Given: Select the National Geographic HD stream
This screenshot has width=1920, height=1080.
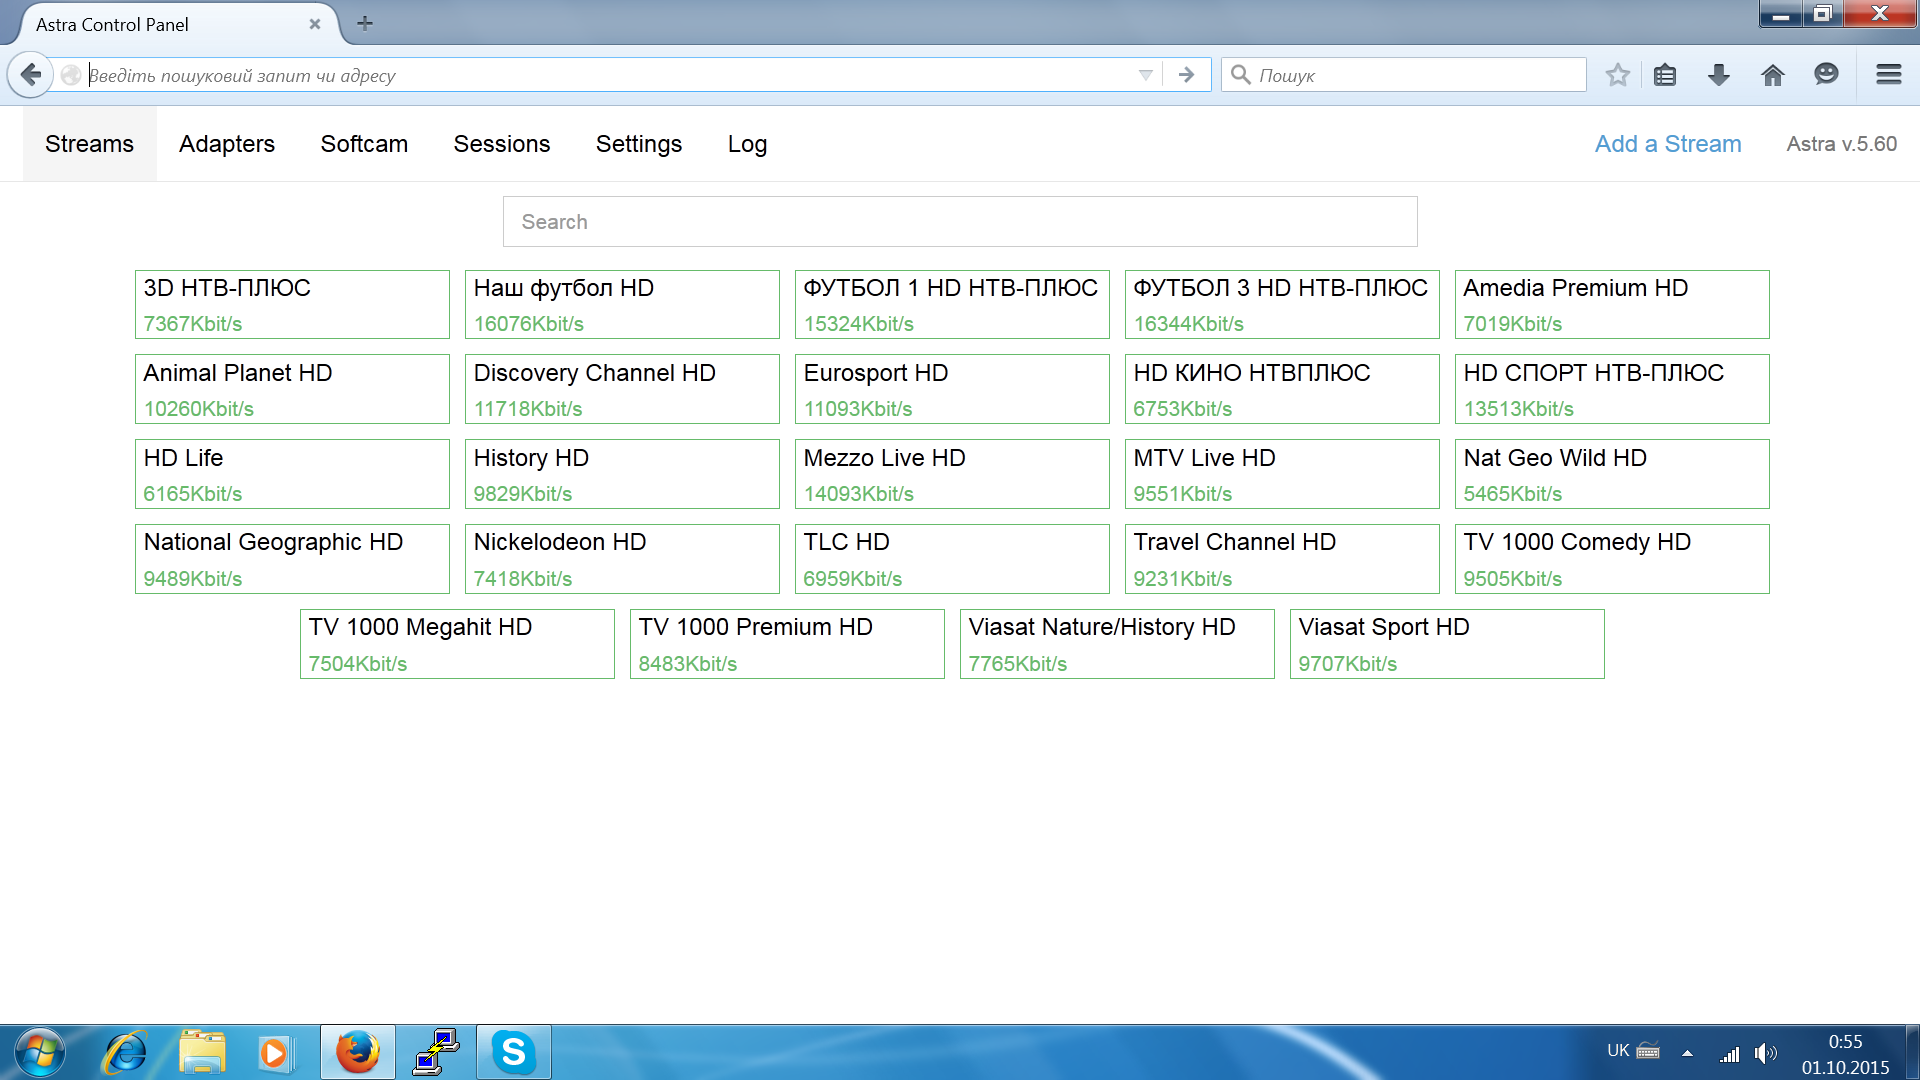Looking at the screenshot, I should [292, 559].
